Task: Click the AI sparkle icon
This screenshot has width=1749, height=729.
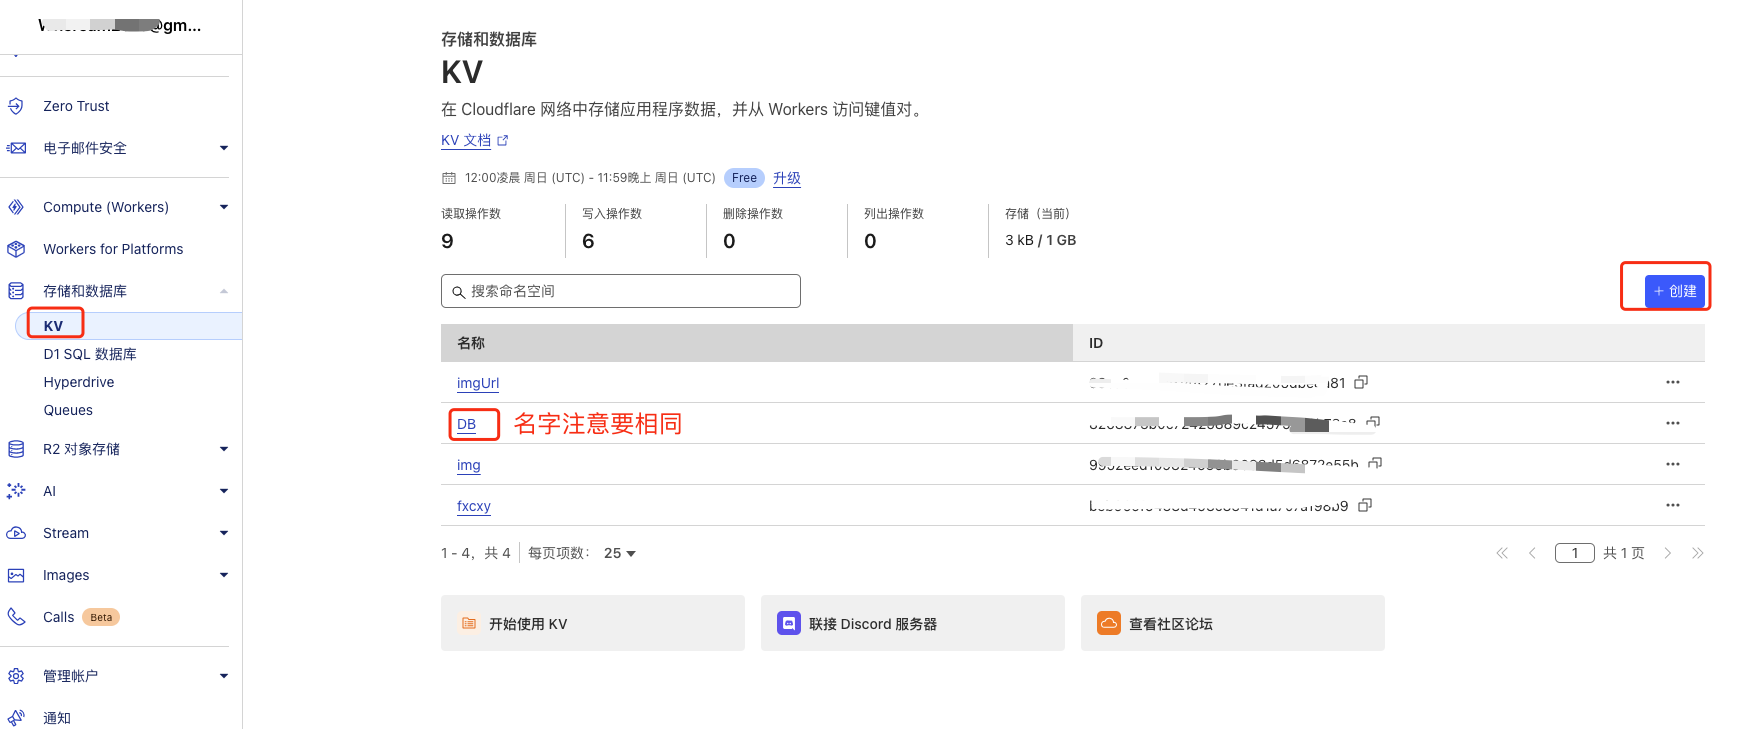Action: coord(16,491)
